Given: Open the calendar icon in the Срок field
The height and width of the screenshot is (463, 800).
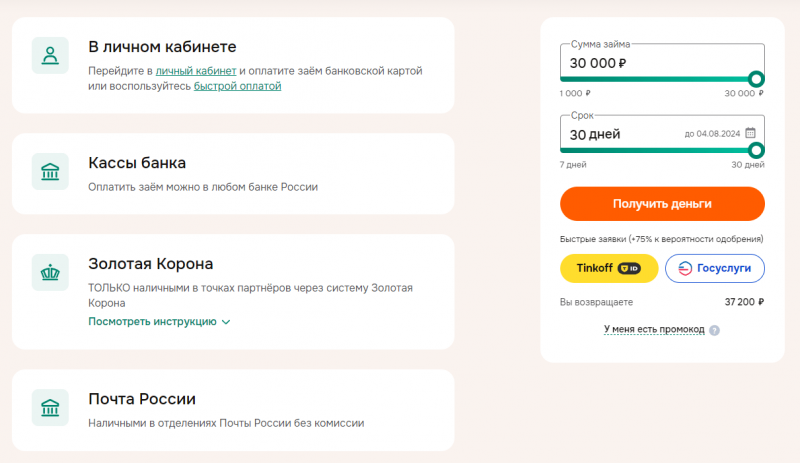Looking at the screenshot, I should point(750,133).
